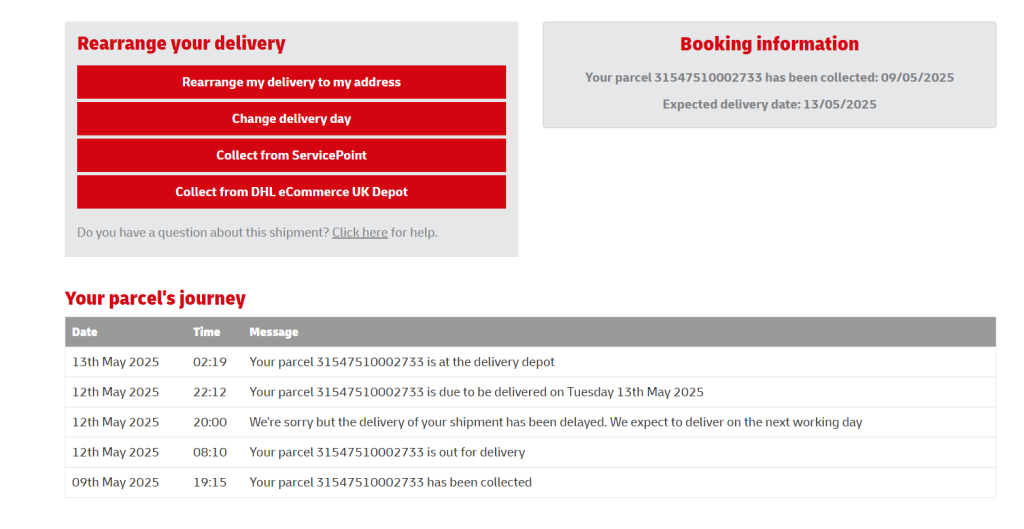
Task: Click the 'has been collected' journey row
Action: (x=530, y=482)
